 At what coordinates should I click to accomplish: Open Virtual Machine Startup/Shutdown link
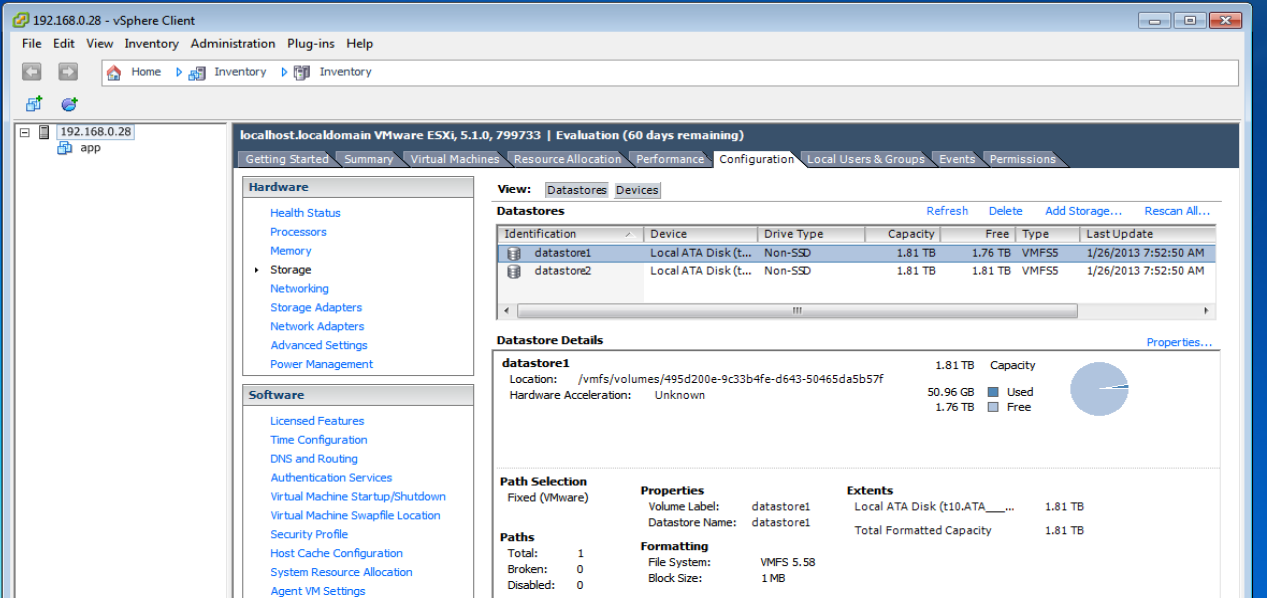pyautogui.click(x=358, y=497)
